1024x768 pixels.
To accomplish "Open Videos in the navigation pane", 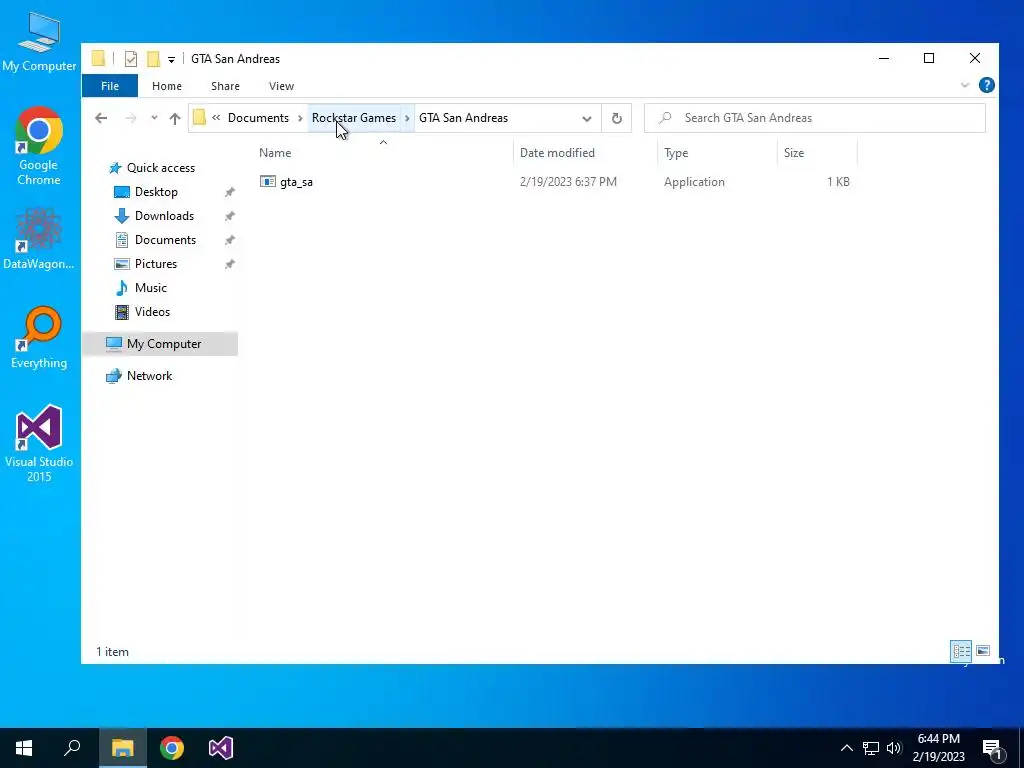I will (152, 312).
